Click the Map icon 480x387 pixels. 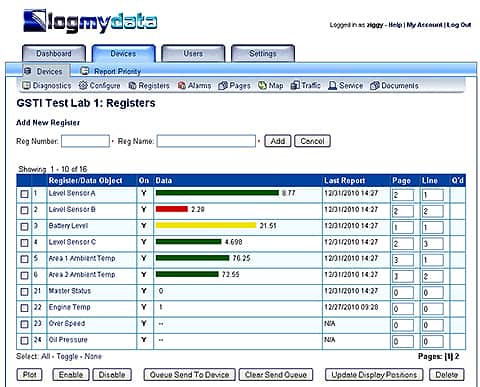(262, 86)
